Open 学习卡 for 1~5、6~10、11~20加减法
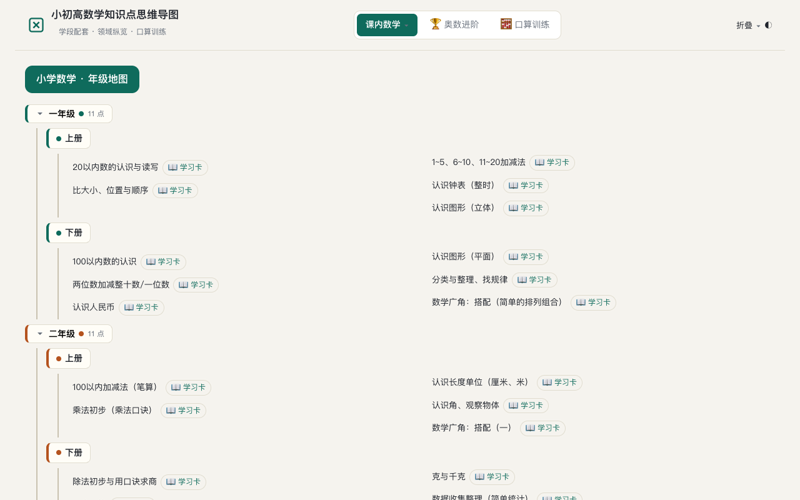 click(x=552, y=162)
